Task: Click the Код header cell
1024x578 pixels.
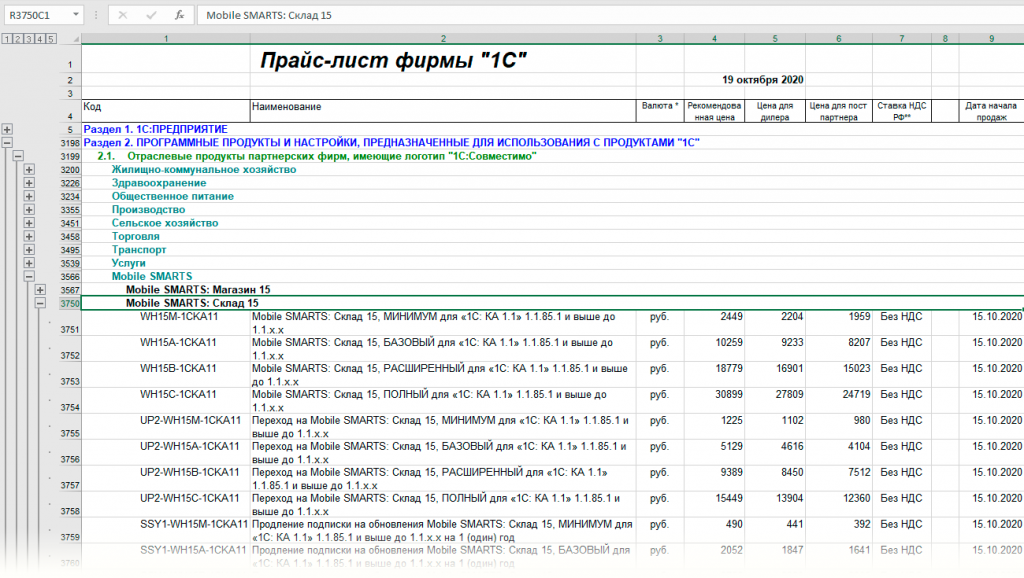Action: [166, 111]
